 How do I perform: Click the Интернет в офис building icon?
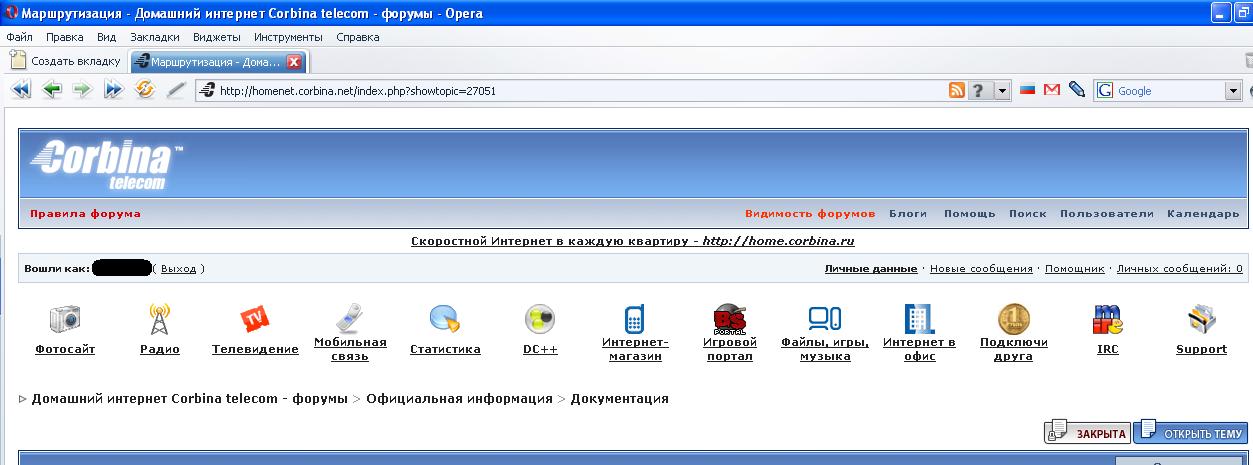[x=919, y=319]
